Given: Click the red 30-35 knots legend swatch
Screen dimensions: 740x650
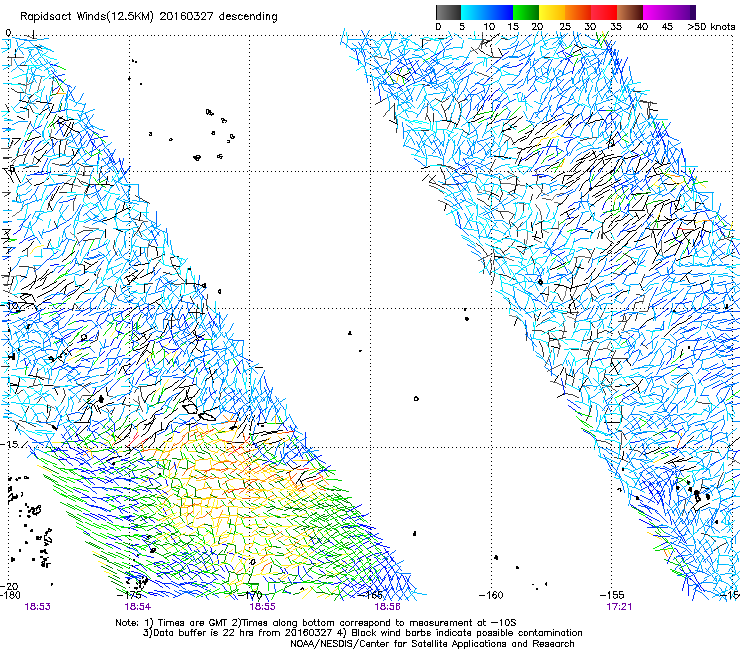Looking at the screenshot, I should tap(604, 12).
